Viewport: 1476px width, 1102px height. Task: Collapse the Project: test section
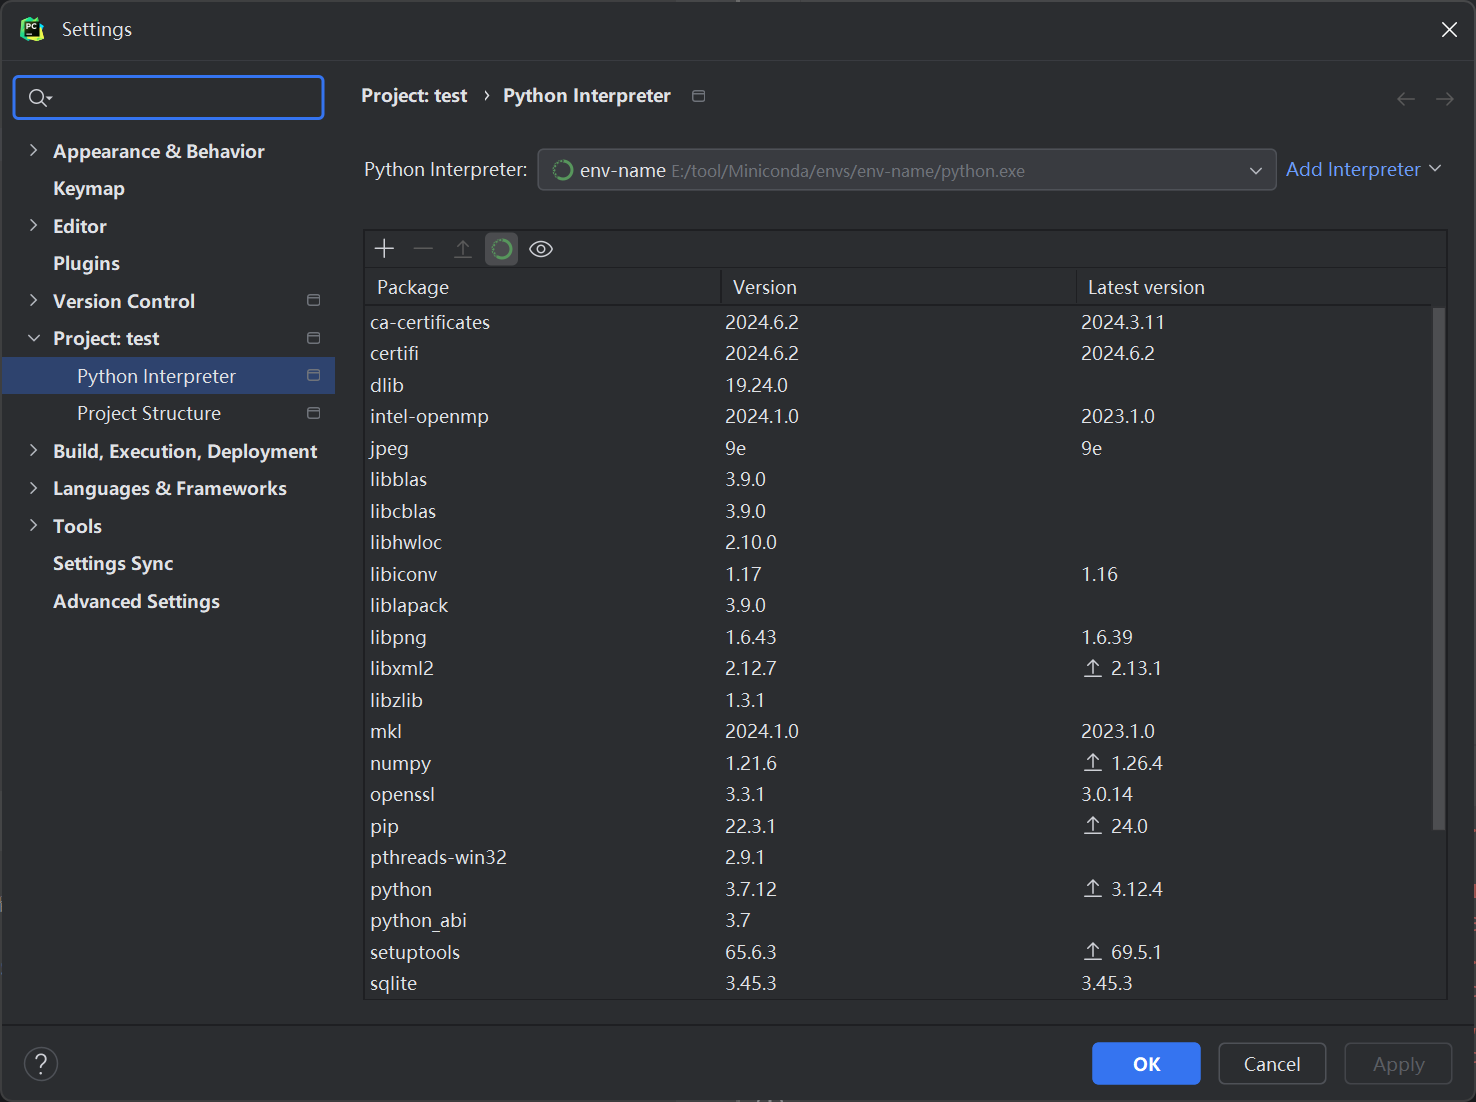[x=33, y=338]
